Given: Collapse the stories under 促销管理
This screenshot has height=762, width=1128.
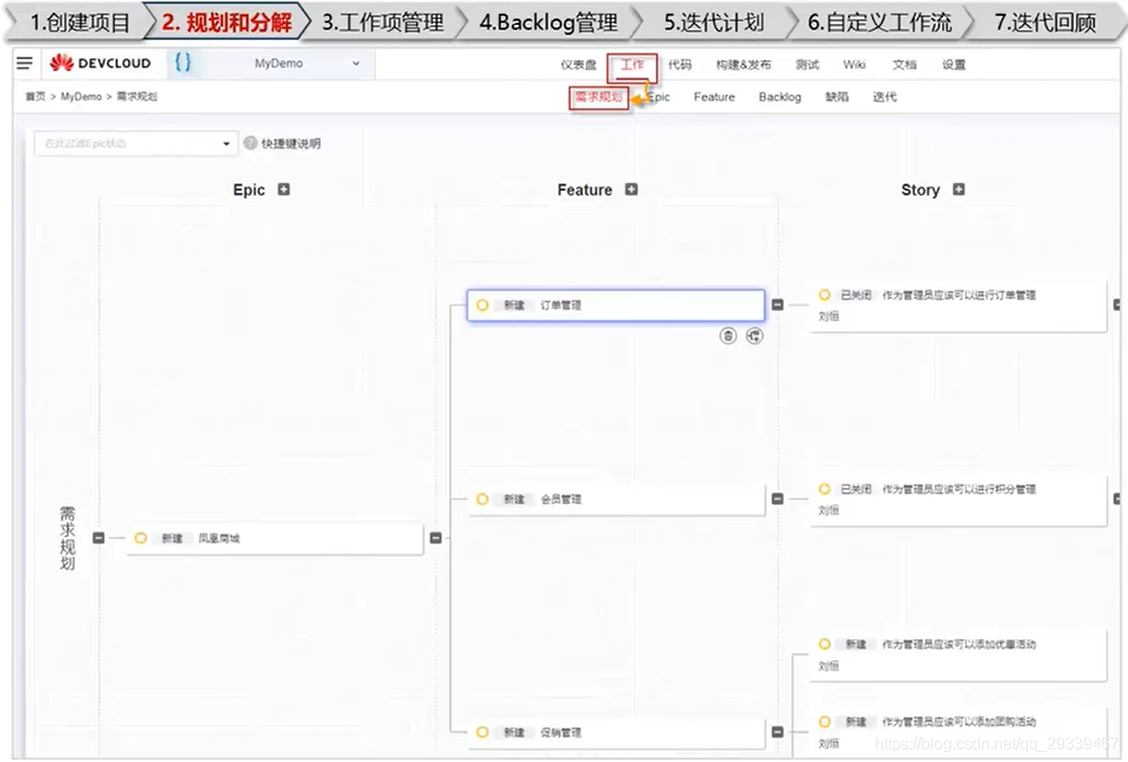Looking at the screenshot, I should [x=778, y=733].
